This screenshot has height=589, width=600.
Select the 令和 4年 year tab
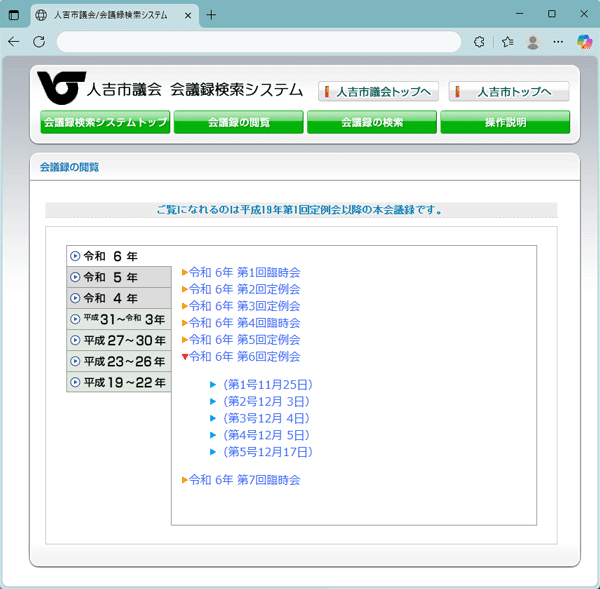click(x=119, y=298)
